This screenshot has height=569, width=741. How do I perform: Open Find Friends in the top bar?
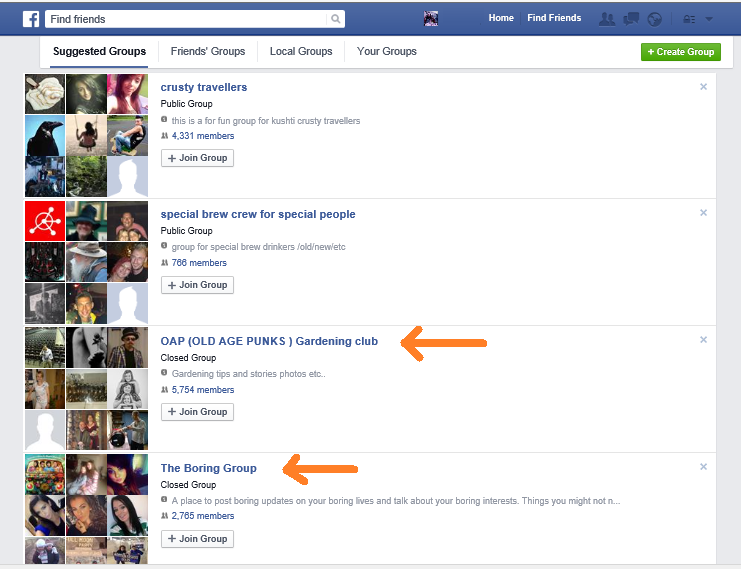pyautogui.click(x=554, y=18)
